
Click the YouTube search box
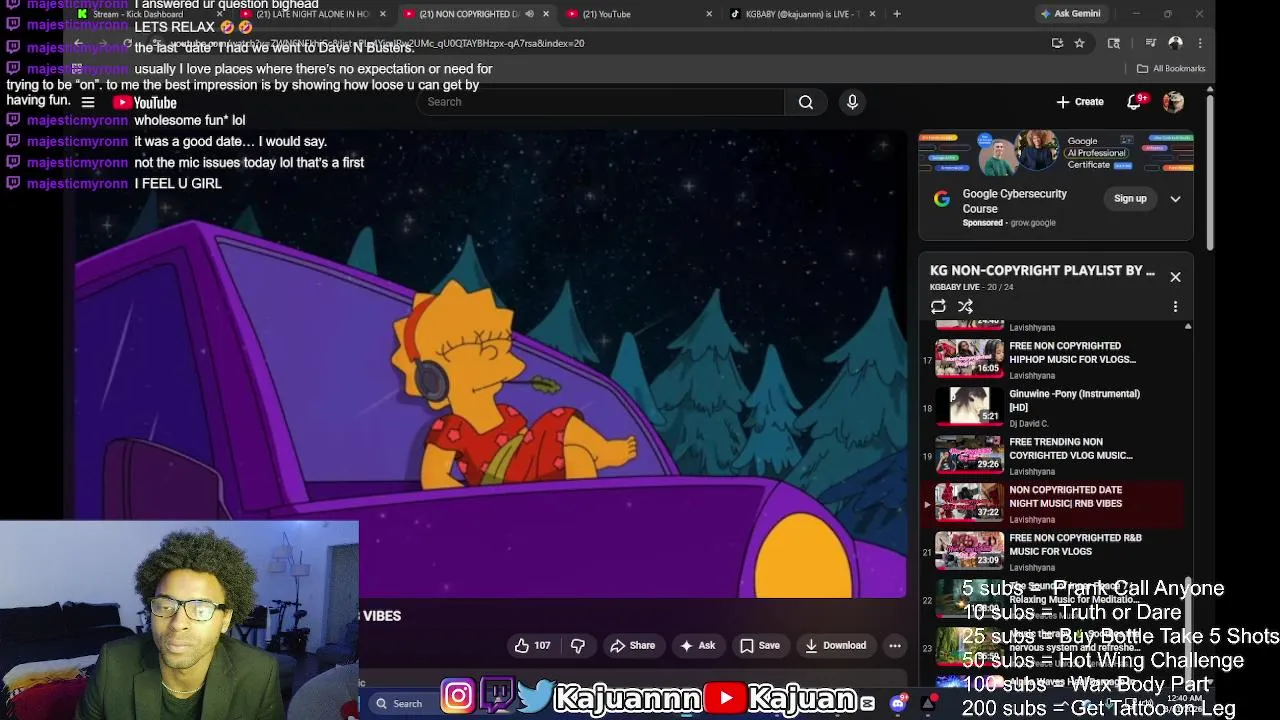click(602, 102)
